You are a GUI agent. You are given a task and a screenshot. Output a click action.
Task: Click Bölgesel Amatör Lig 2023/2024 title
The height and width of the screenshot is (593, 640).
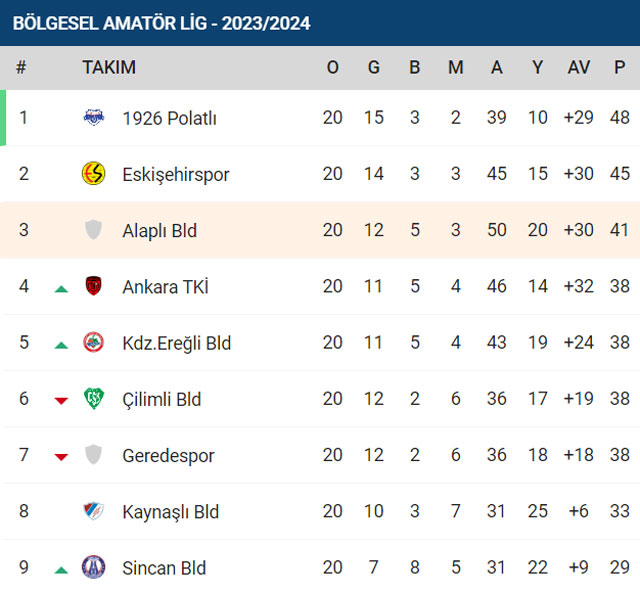click(x=162, y=23)
